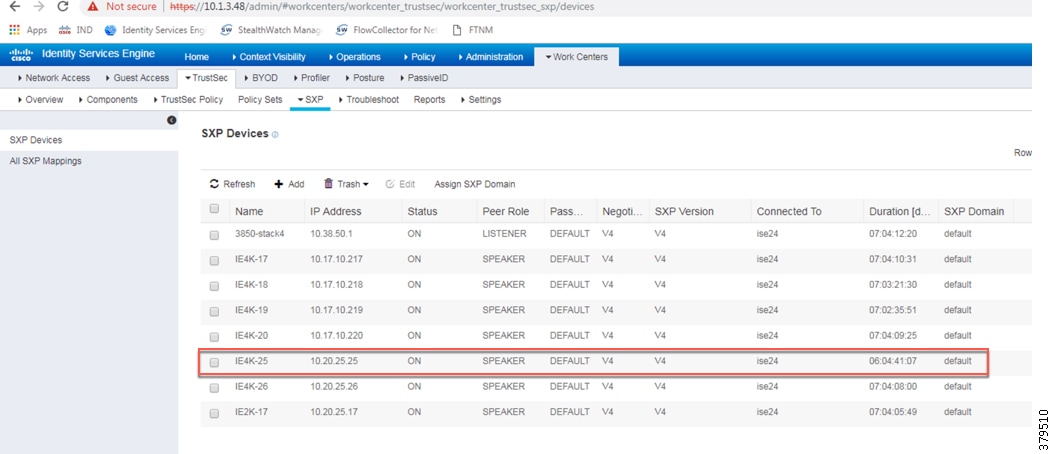Select the SXP tab
The height and width of the screenshot is (454, 1050).
pos(310,100)
